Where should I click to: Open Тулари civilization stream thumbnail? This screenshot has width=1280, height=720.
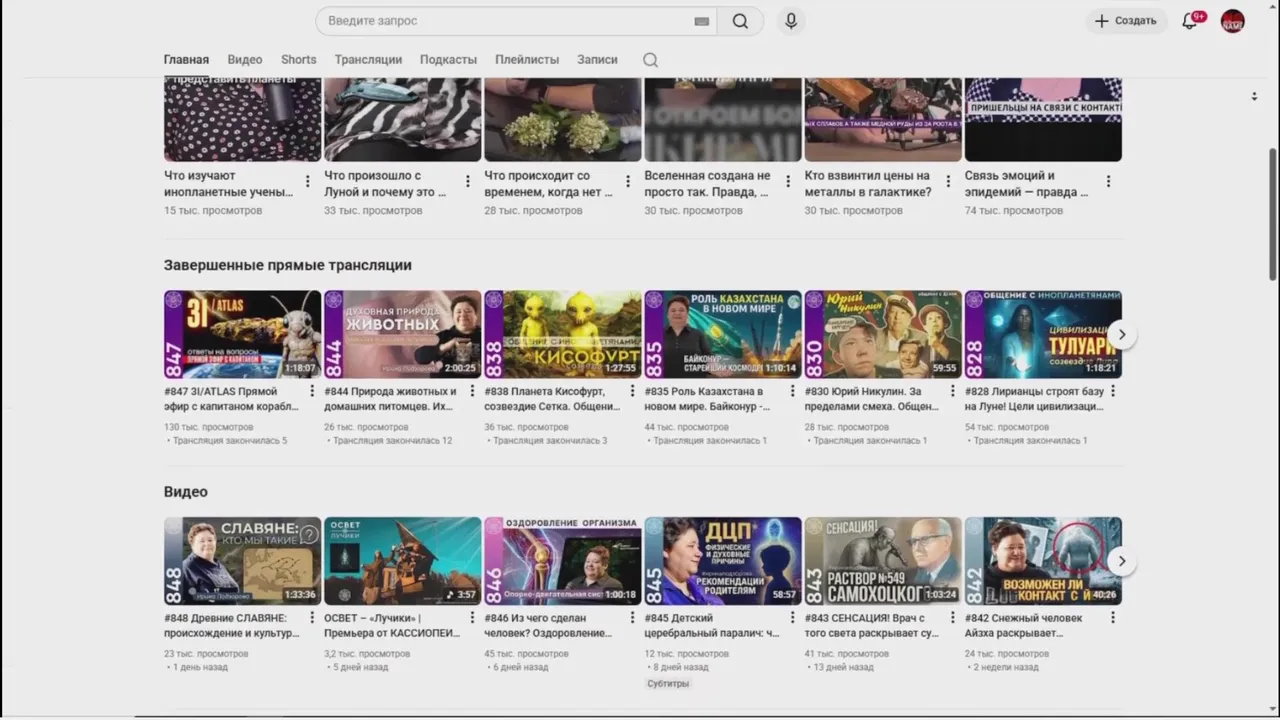click(1043, 335)
